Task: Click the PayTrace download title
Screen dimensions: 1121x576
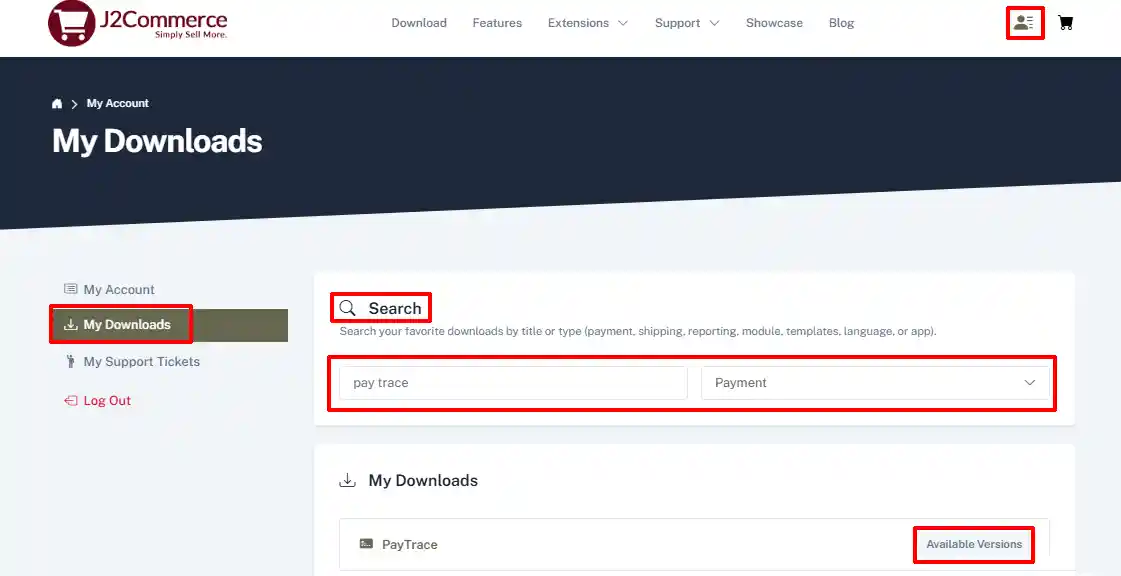Action: (410, 545)
